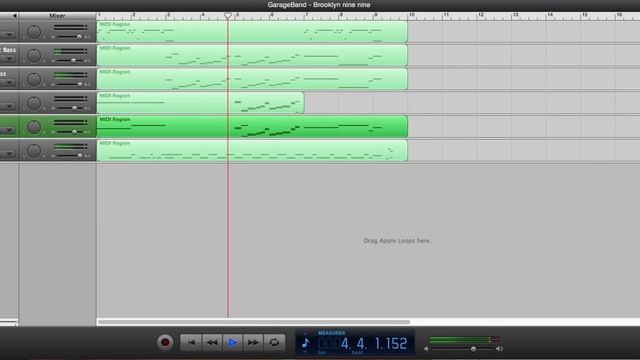640x360 pixels.
Task: Click the master volume loud speaker icon
Action: 499,349
